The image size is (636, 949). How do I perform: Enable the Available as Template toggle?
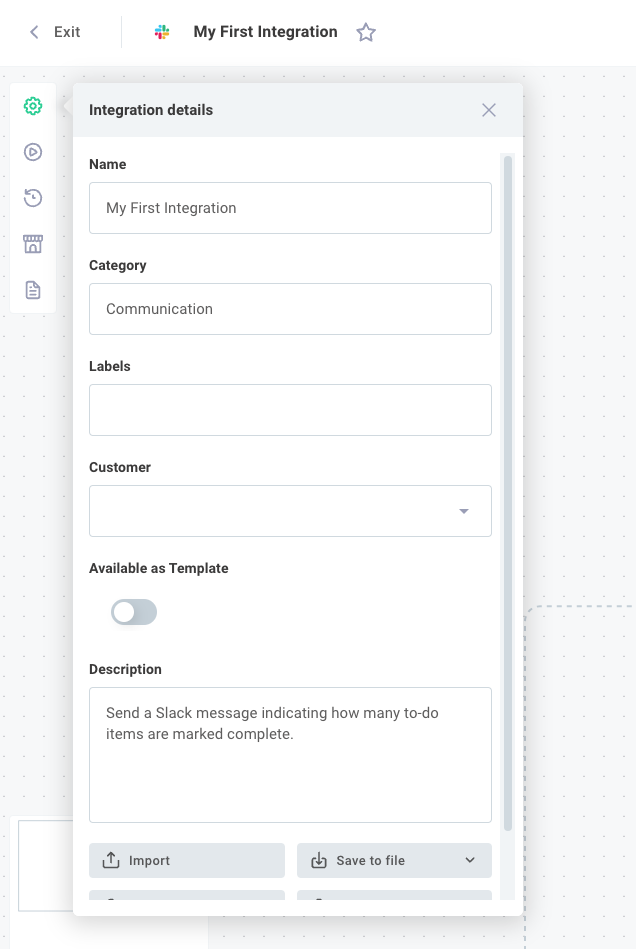pyautogui.click(x=134, y=612)
